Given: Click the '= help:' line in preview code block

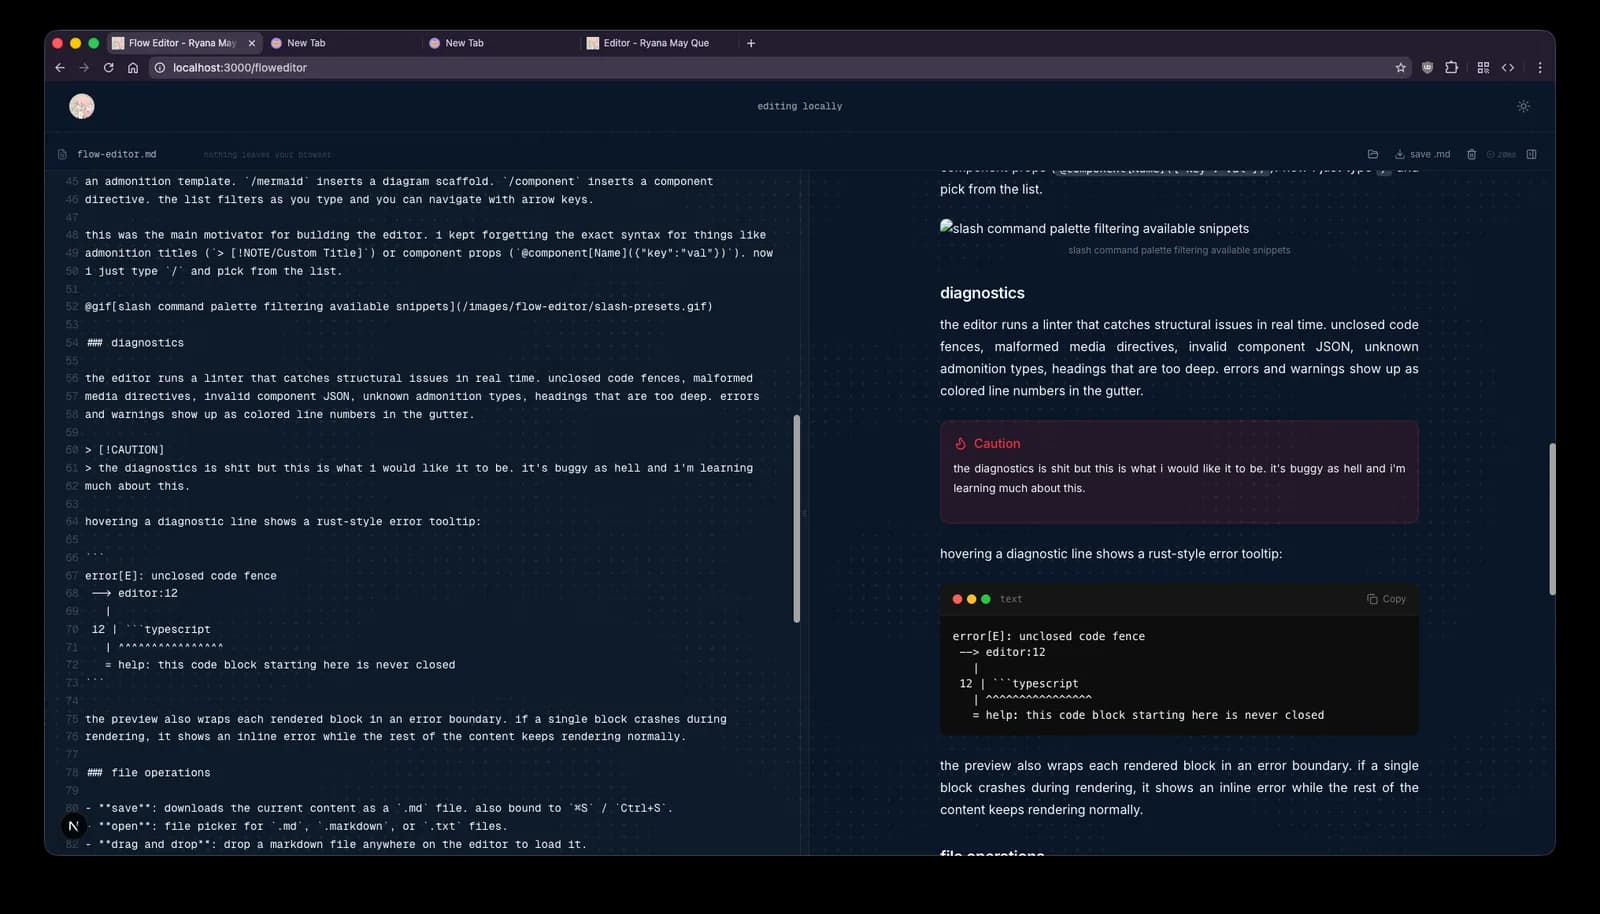Looking at the screenshot, I should point(1148,715).
